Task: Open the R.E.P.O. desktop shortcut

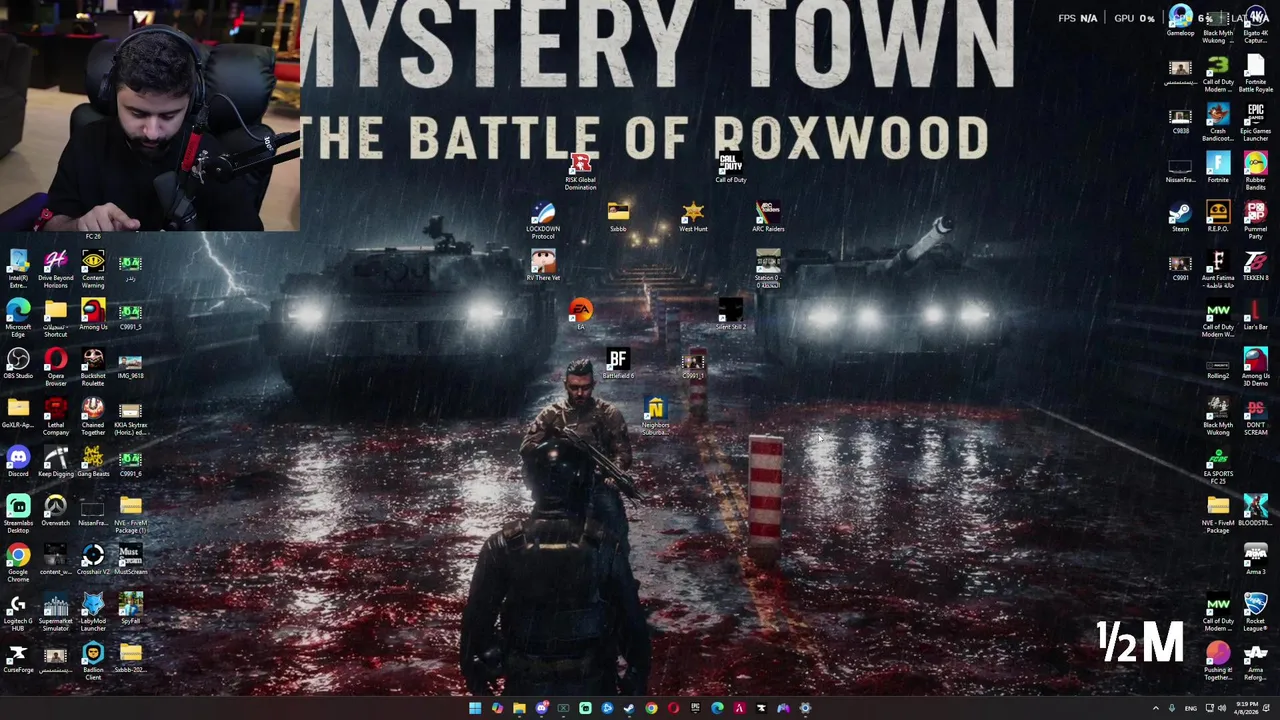Action: (x=1218, y=218)
